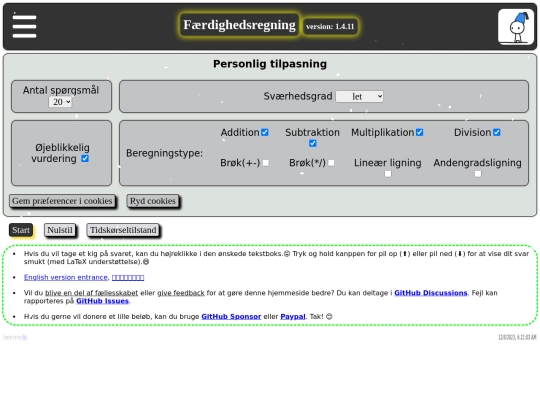Click the Færdighedsregning title badge

(x=239, y=25)
